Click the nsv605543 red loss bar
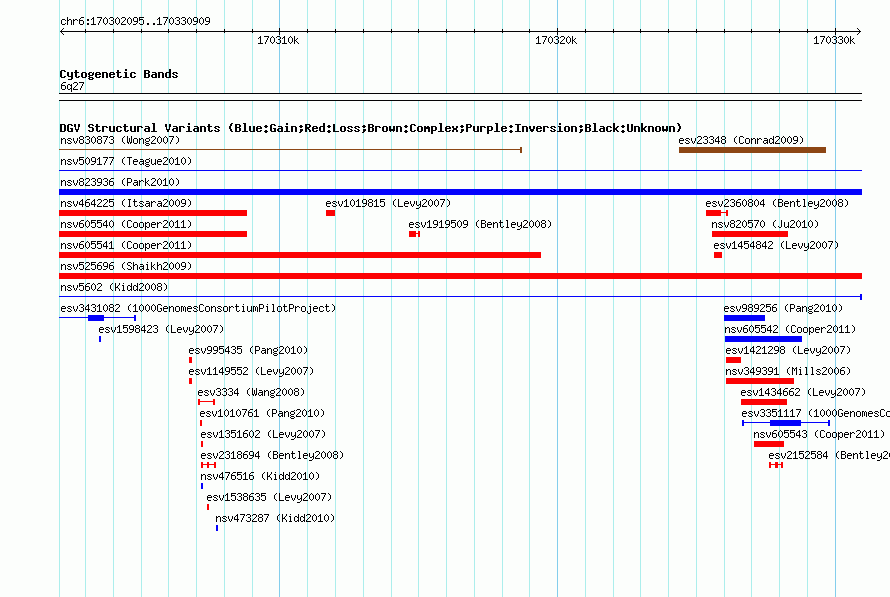Screen dimensions: 890x597 (x=769, y=444)
